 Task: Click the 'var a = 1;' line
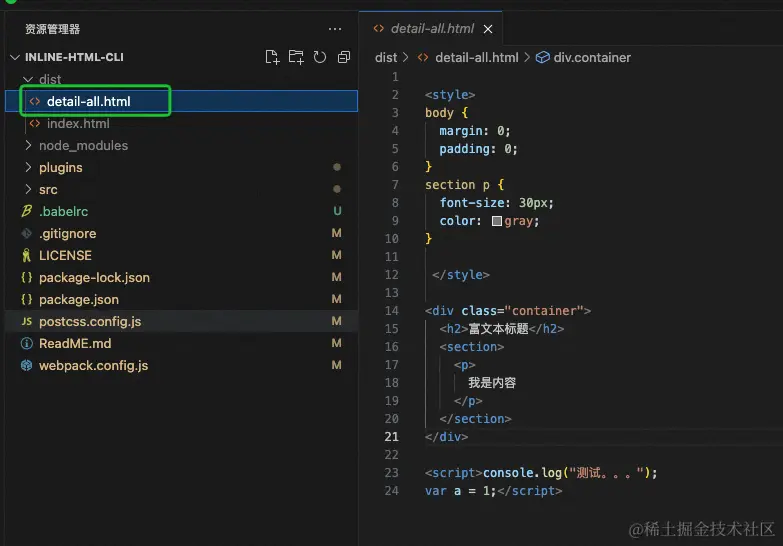493,491
